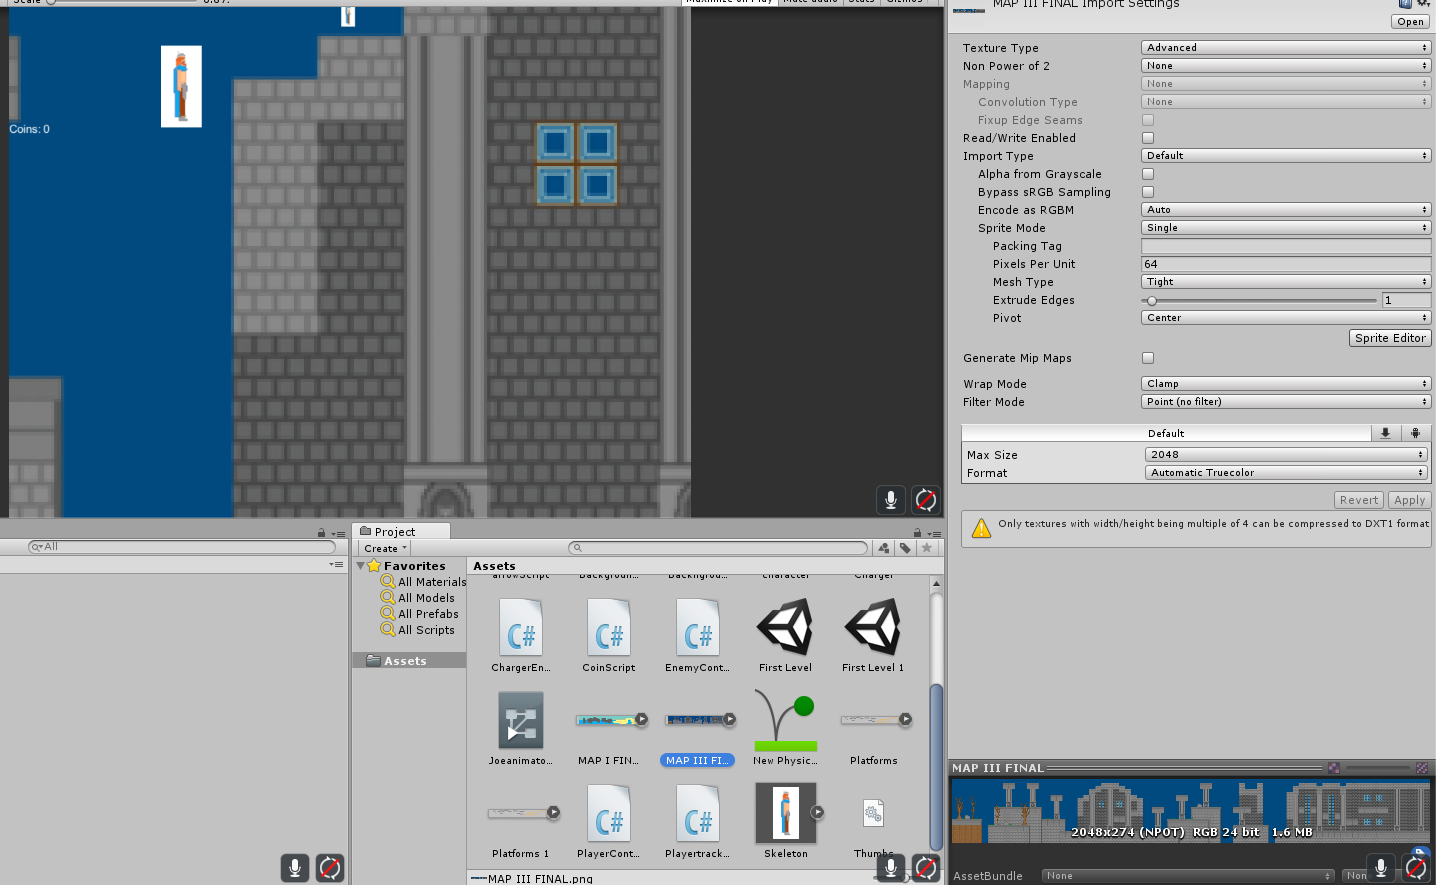
Task: Open Texture Type dropdown set to Advanced
Action: 1286,48
